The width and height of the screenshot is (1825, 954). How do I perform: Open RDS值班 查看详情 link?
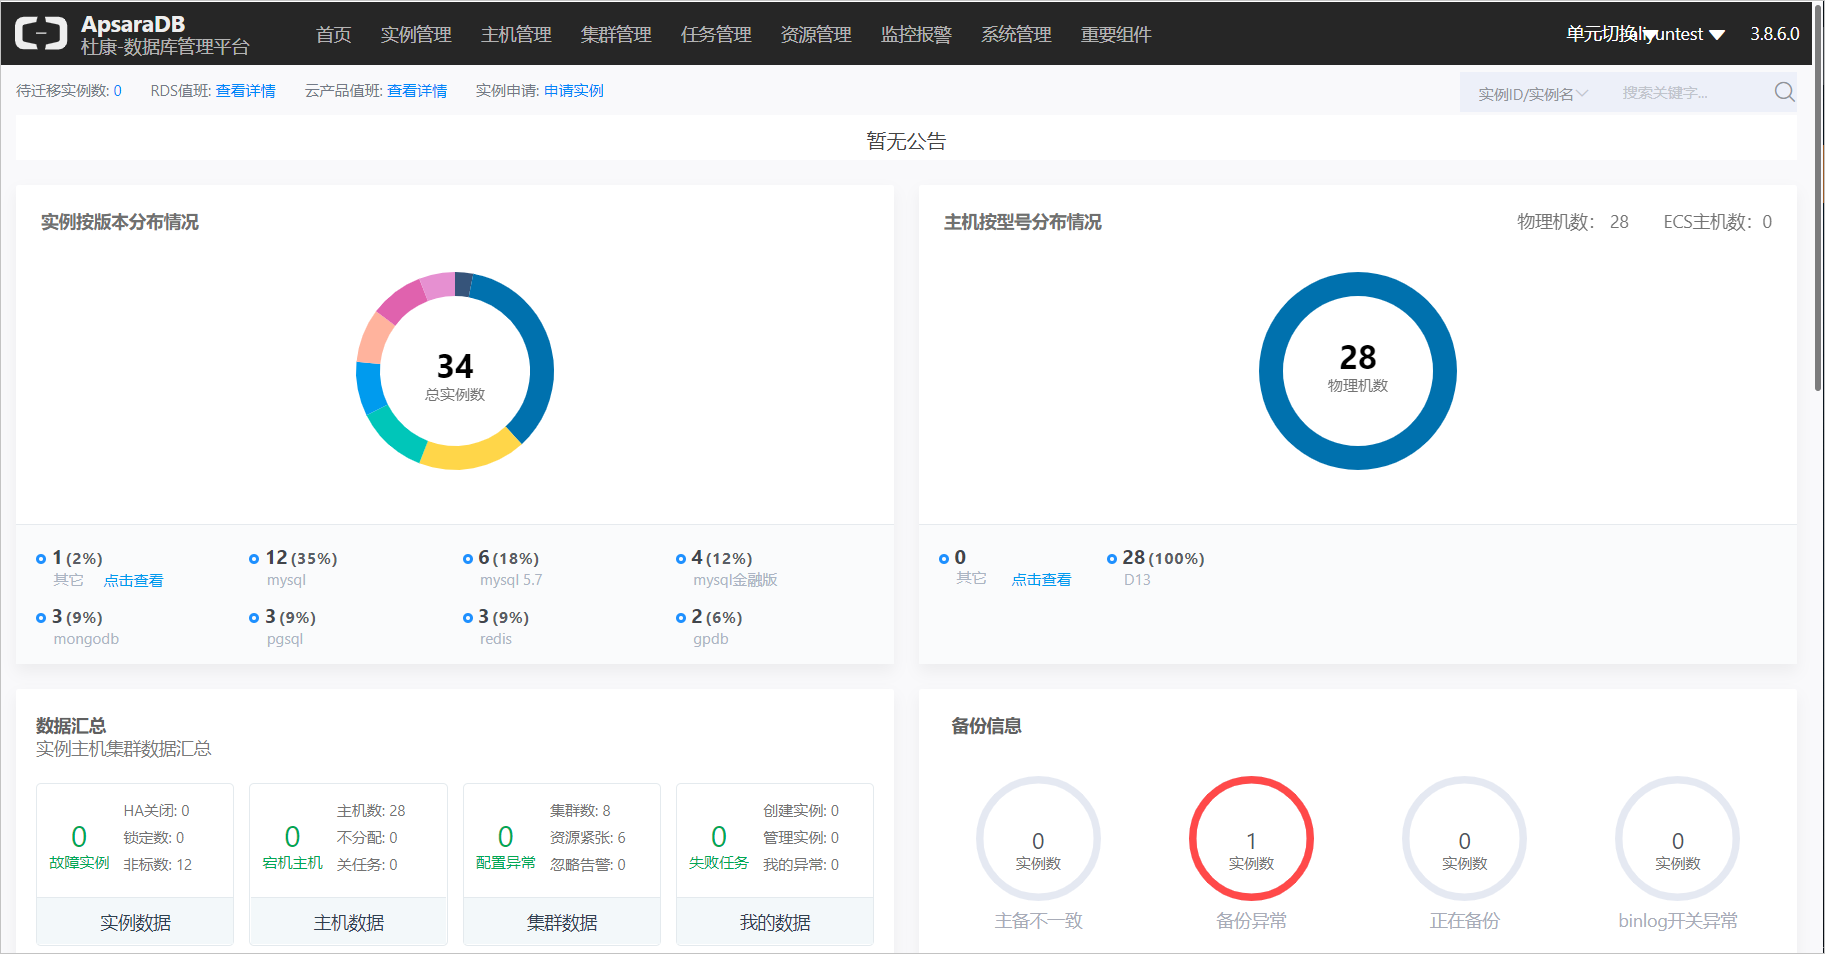coord(245,91)
